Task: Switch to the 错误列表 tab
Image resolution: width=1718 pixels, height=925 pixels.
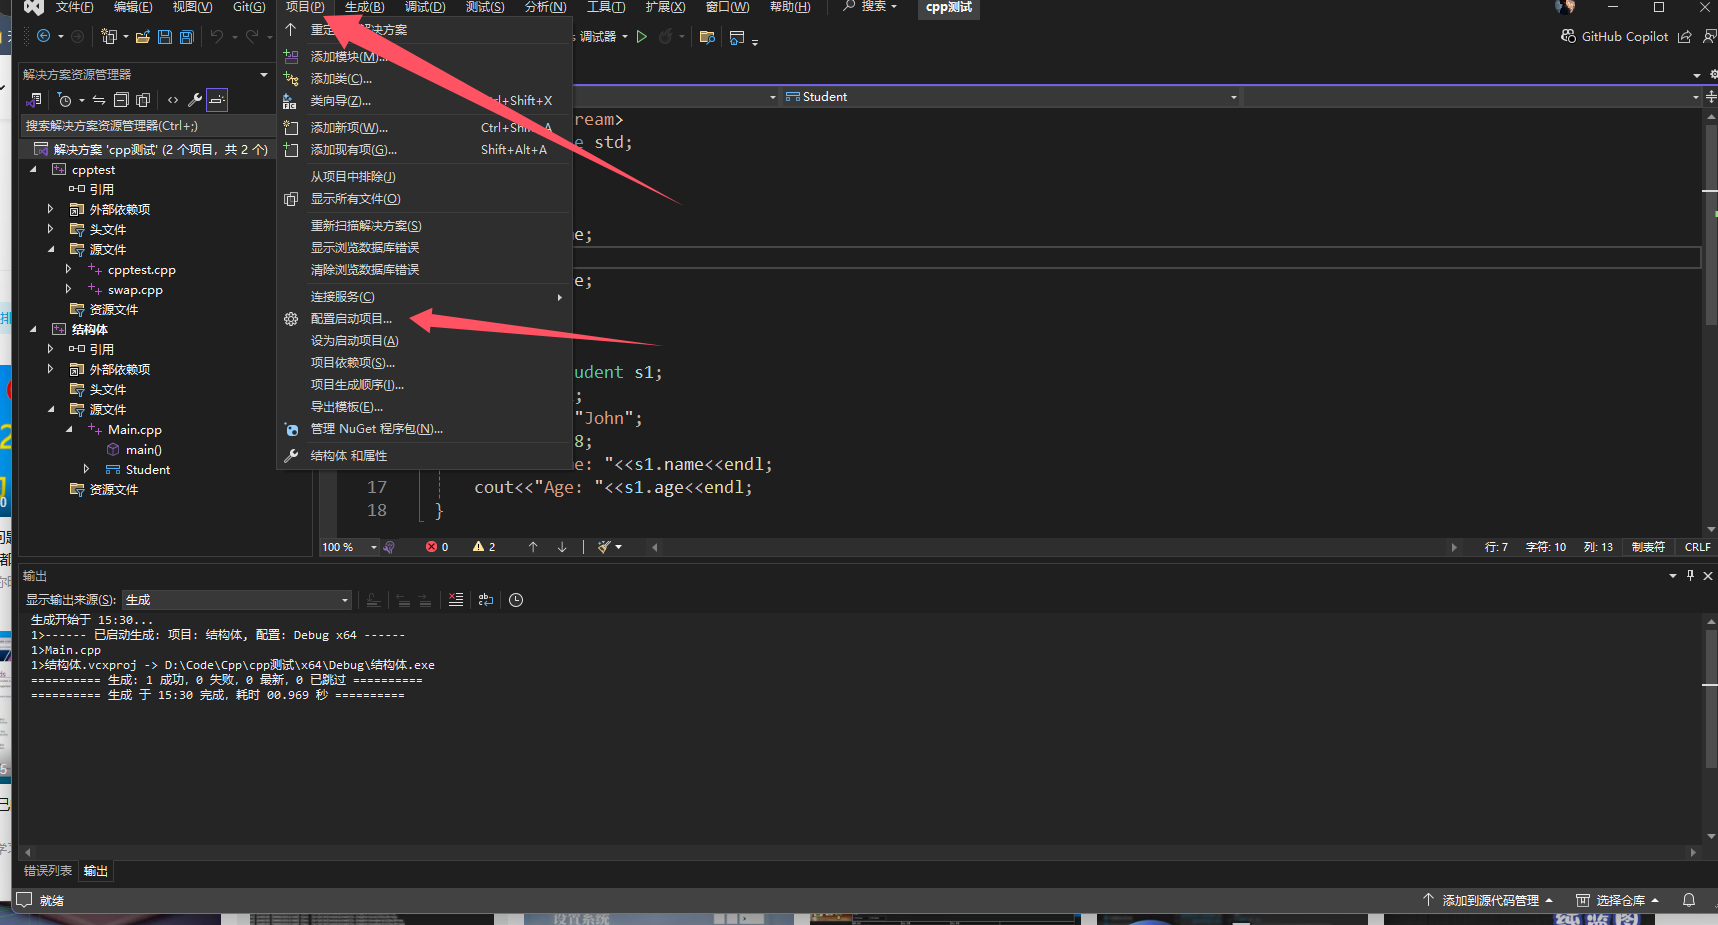Action: [48, 871]
